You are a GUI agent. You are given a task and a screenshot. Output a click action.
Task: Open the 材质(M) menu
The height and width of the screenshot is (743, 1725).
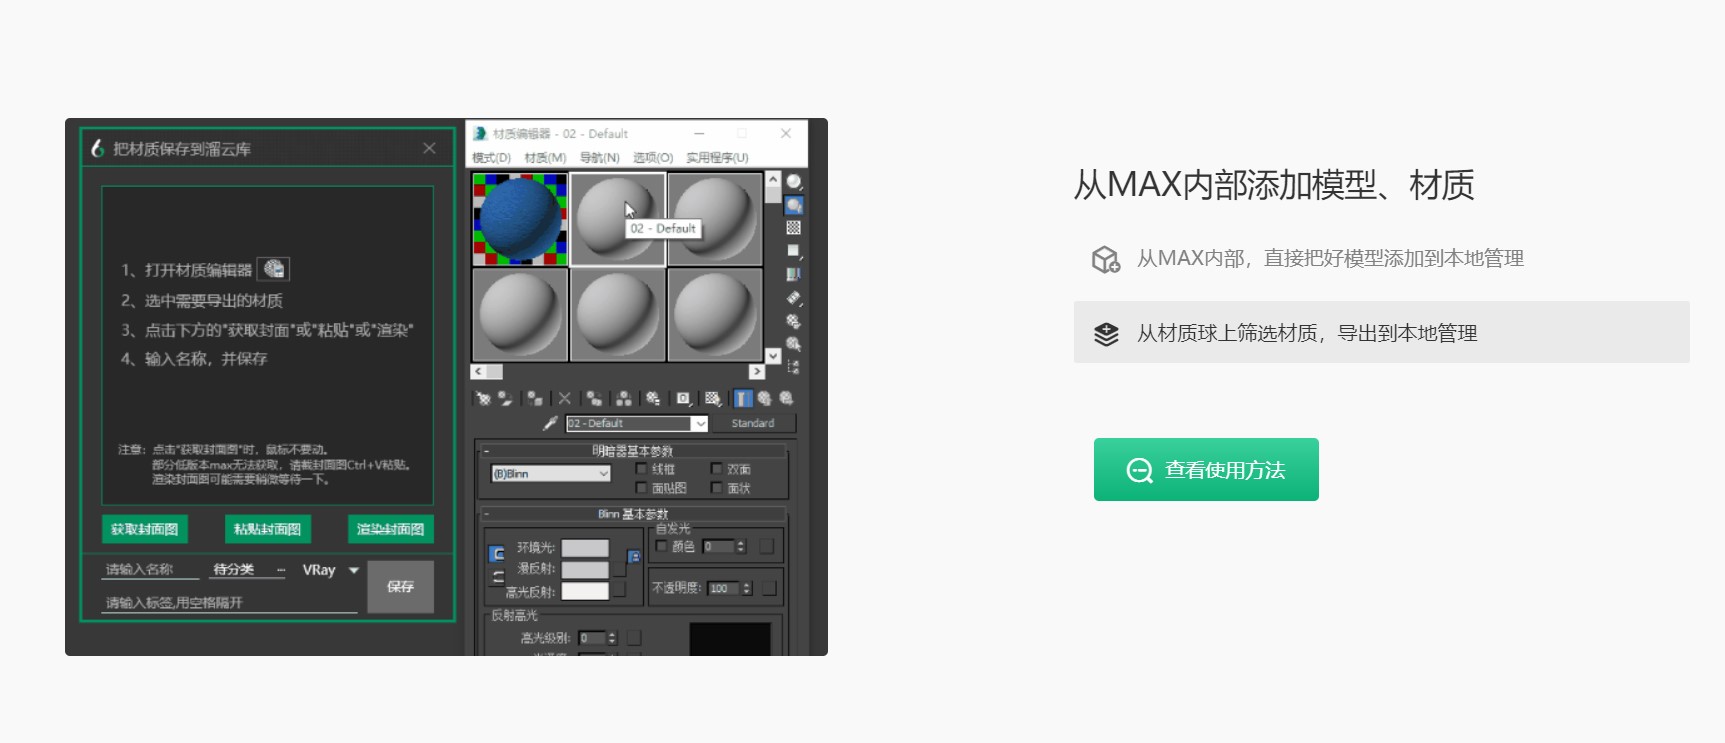[x=545, y=158]
